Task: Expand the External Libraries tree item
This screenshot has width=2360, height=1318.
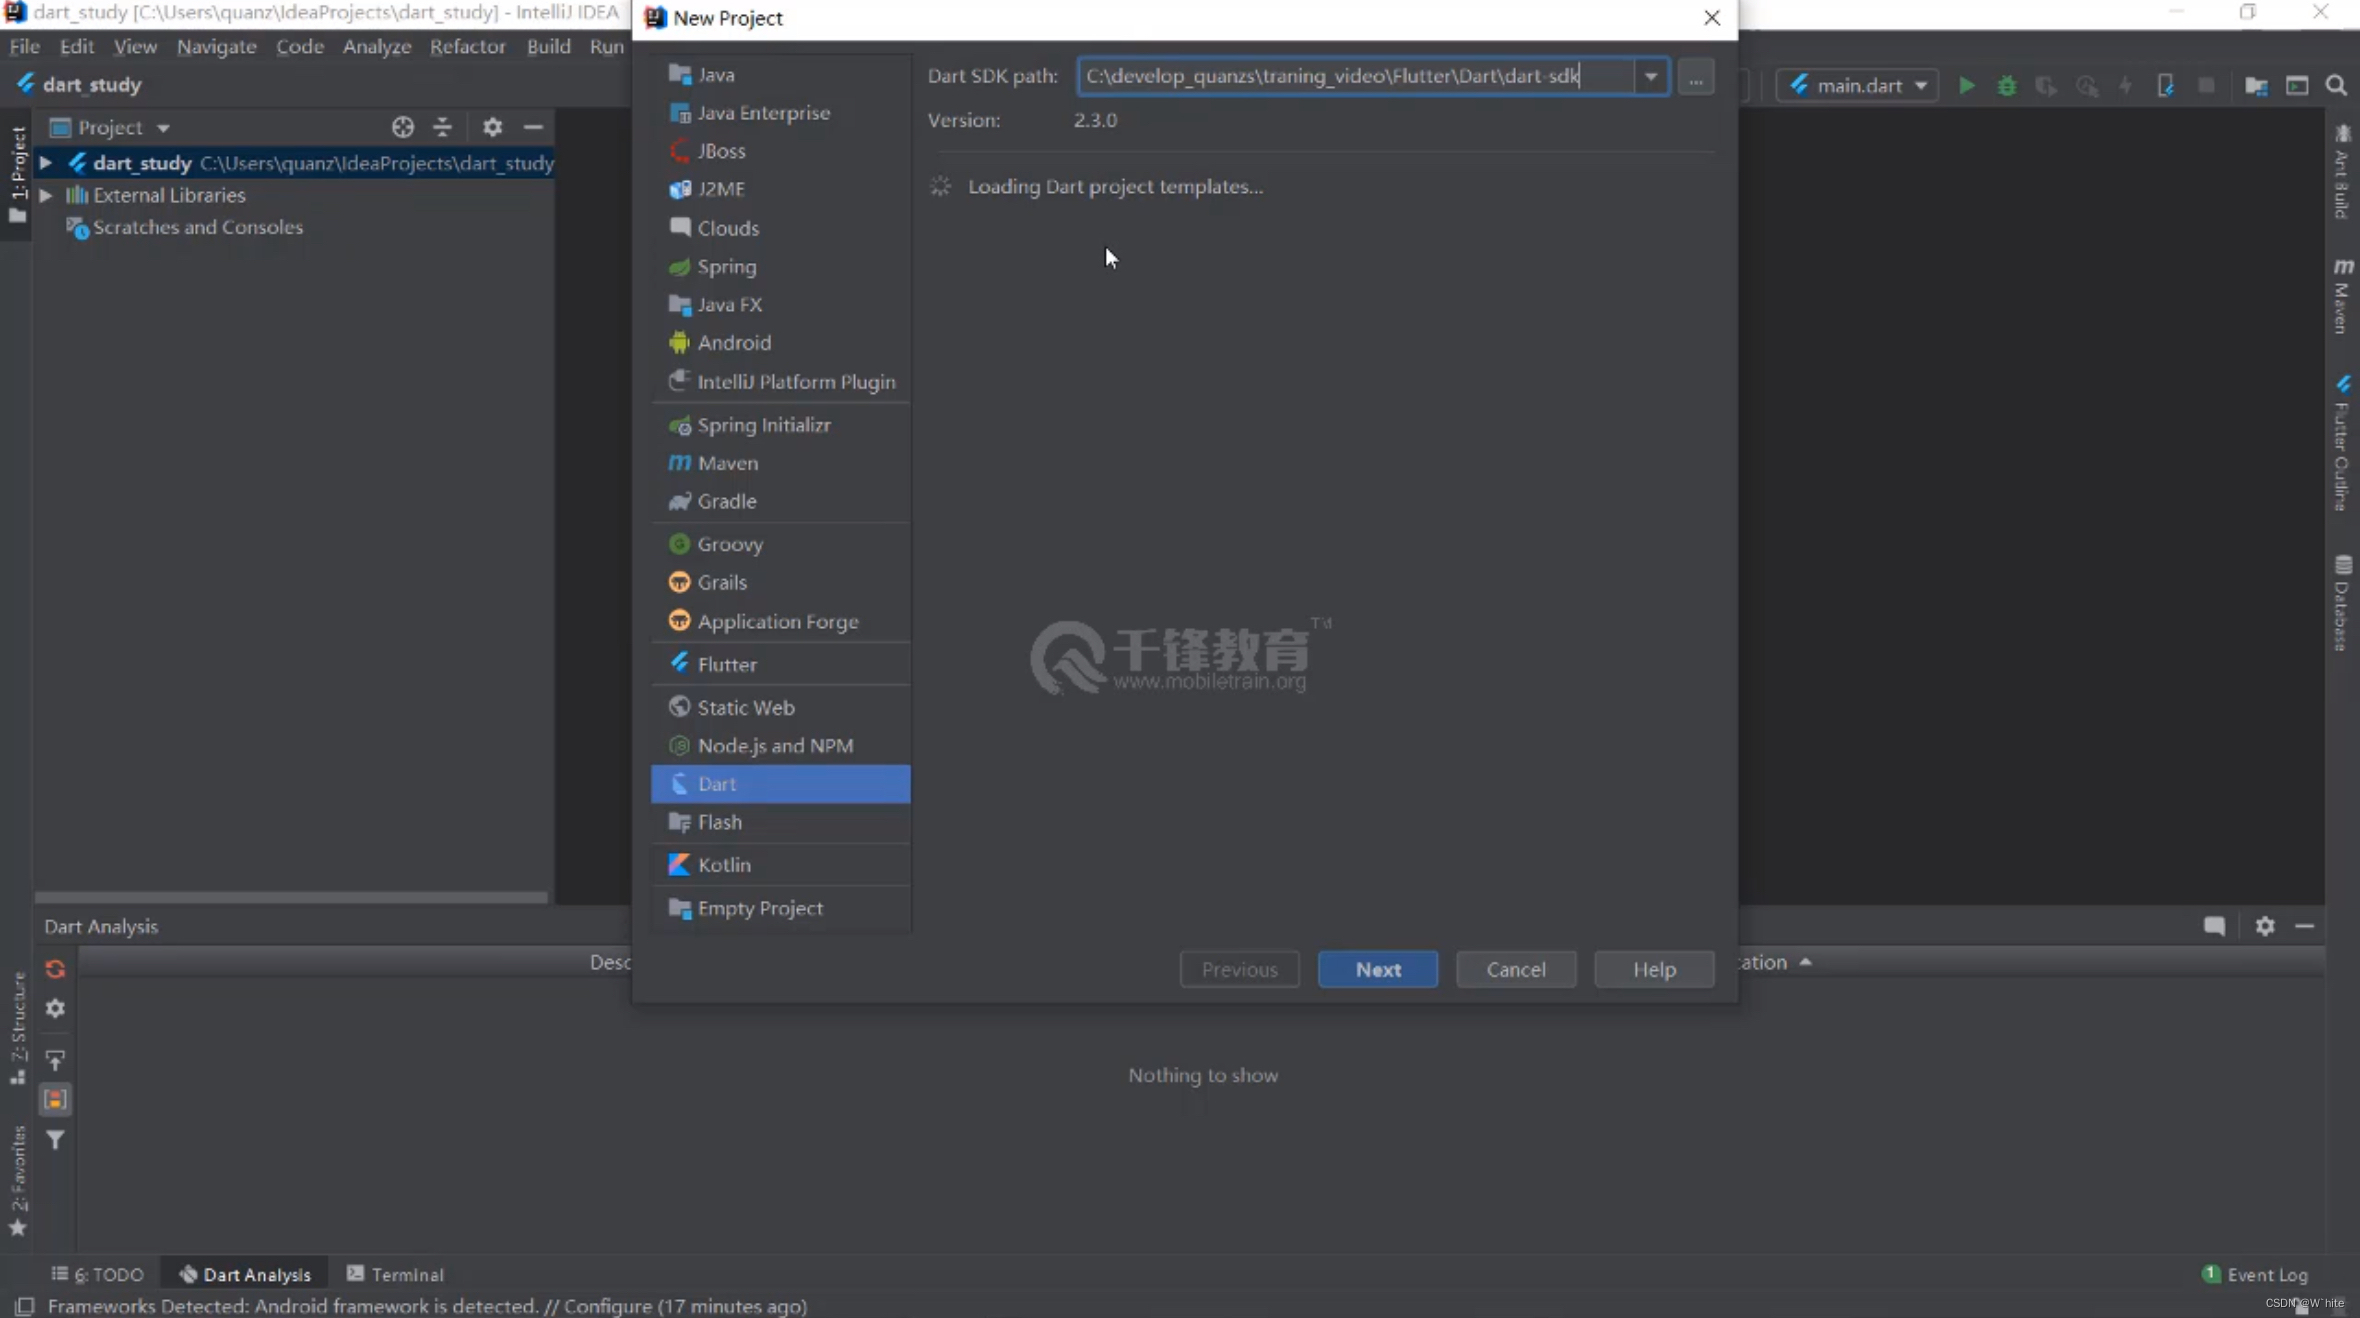Action: (x=45, y=193)
